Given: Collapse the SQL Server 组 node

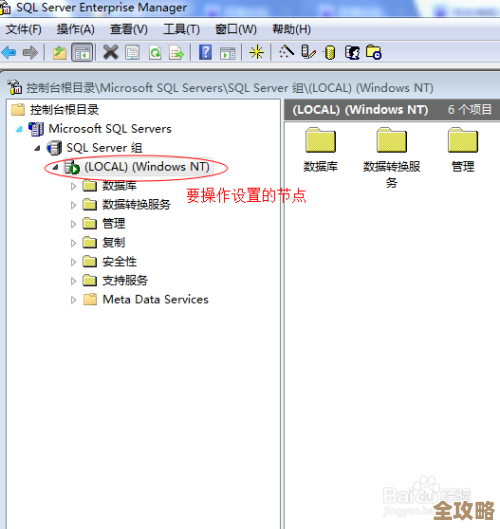Looking at the screenshot, I should (37, 148).
